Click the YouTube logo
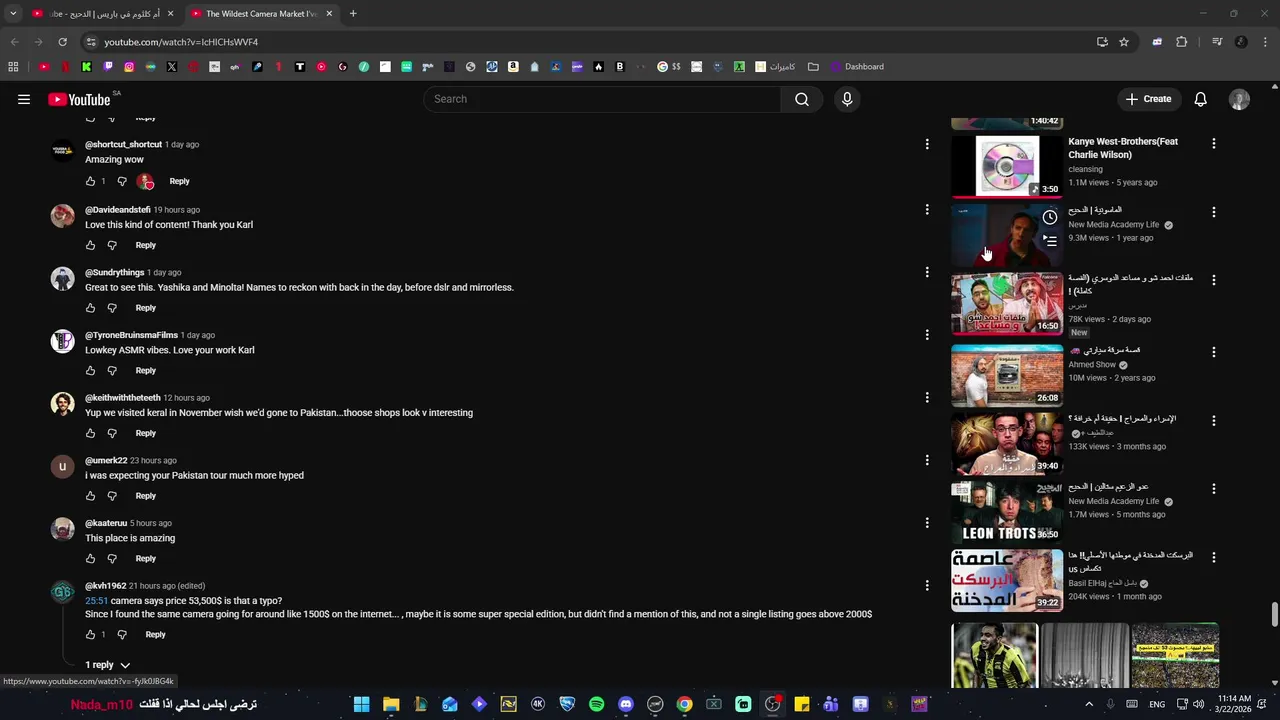The image size is (1280, 720). [79, 99]
